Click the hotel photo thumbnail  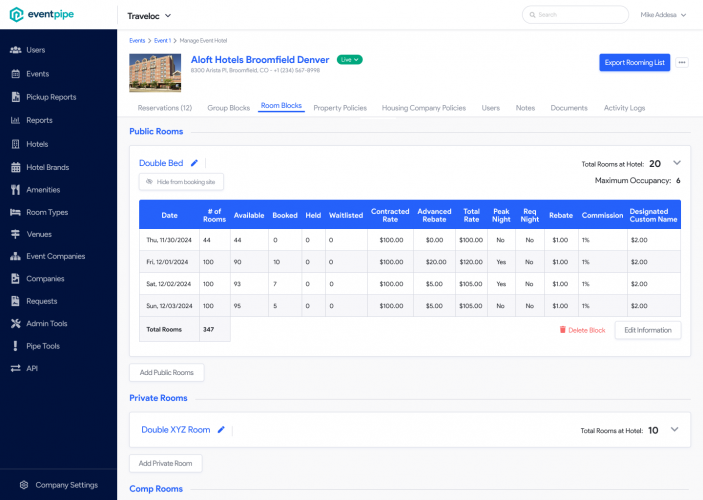(155, 73)
